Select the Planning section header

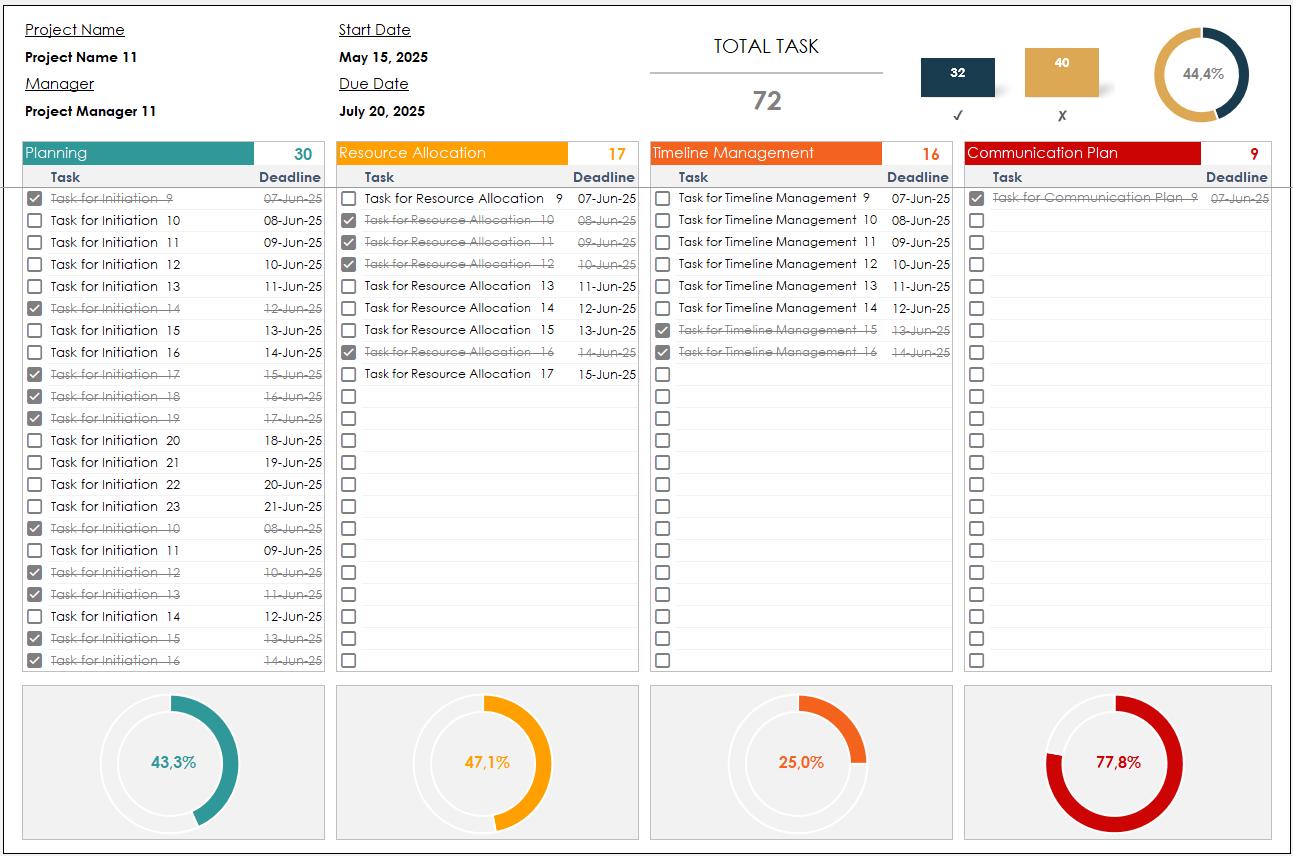(138, 153)
